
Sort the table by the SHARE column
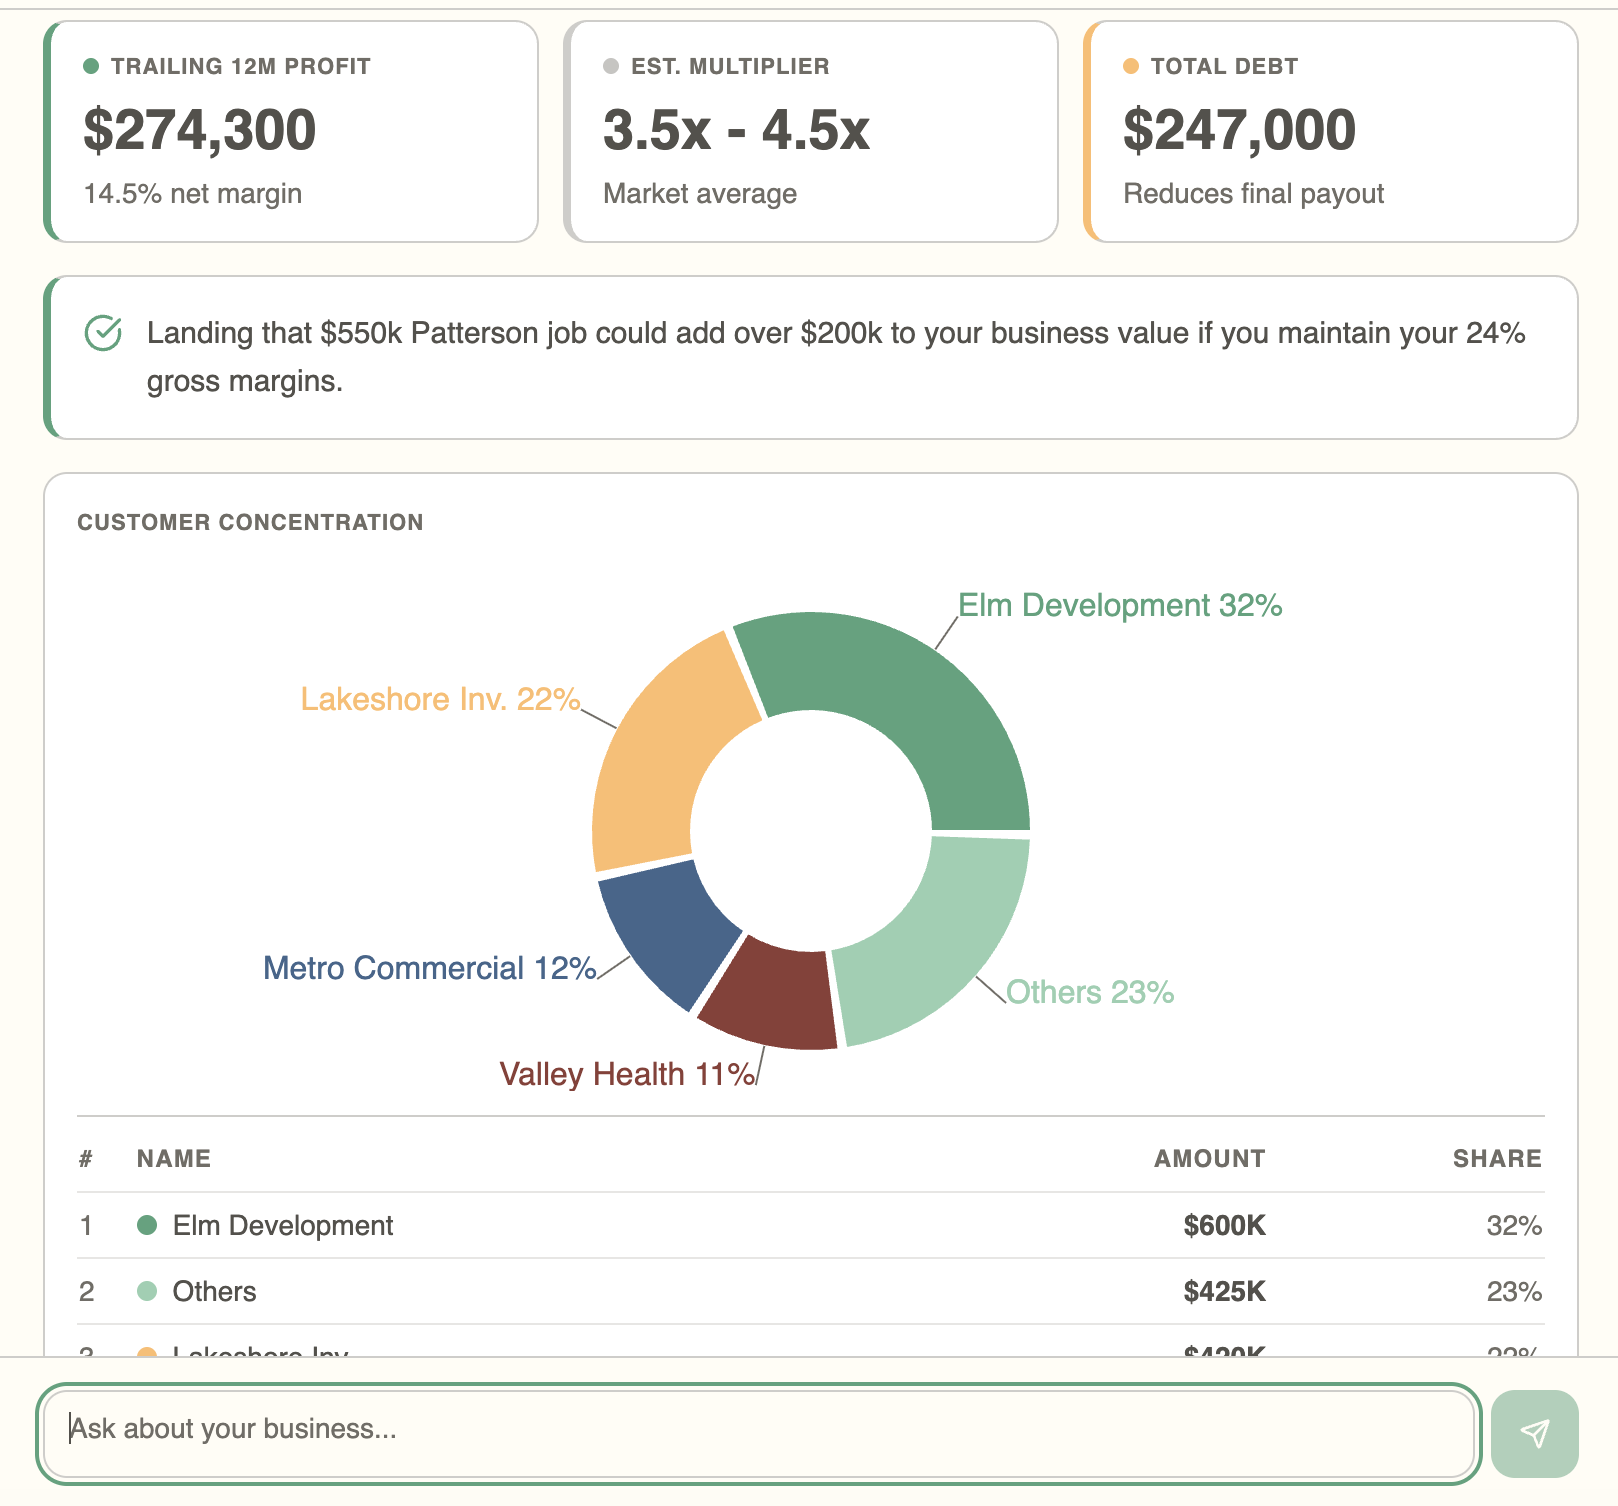point(1498,1158)
